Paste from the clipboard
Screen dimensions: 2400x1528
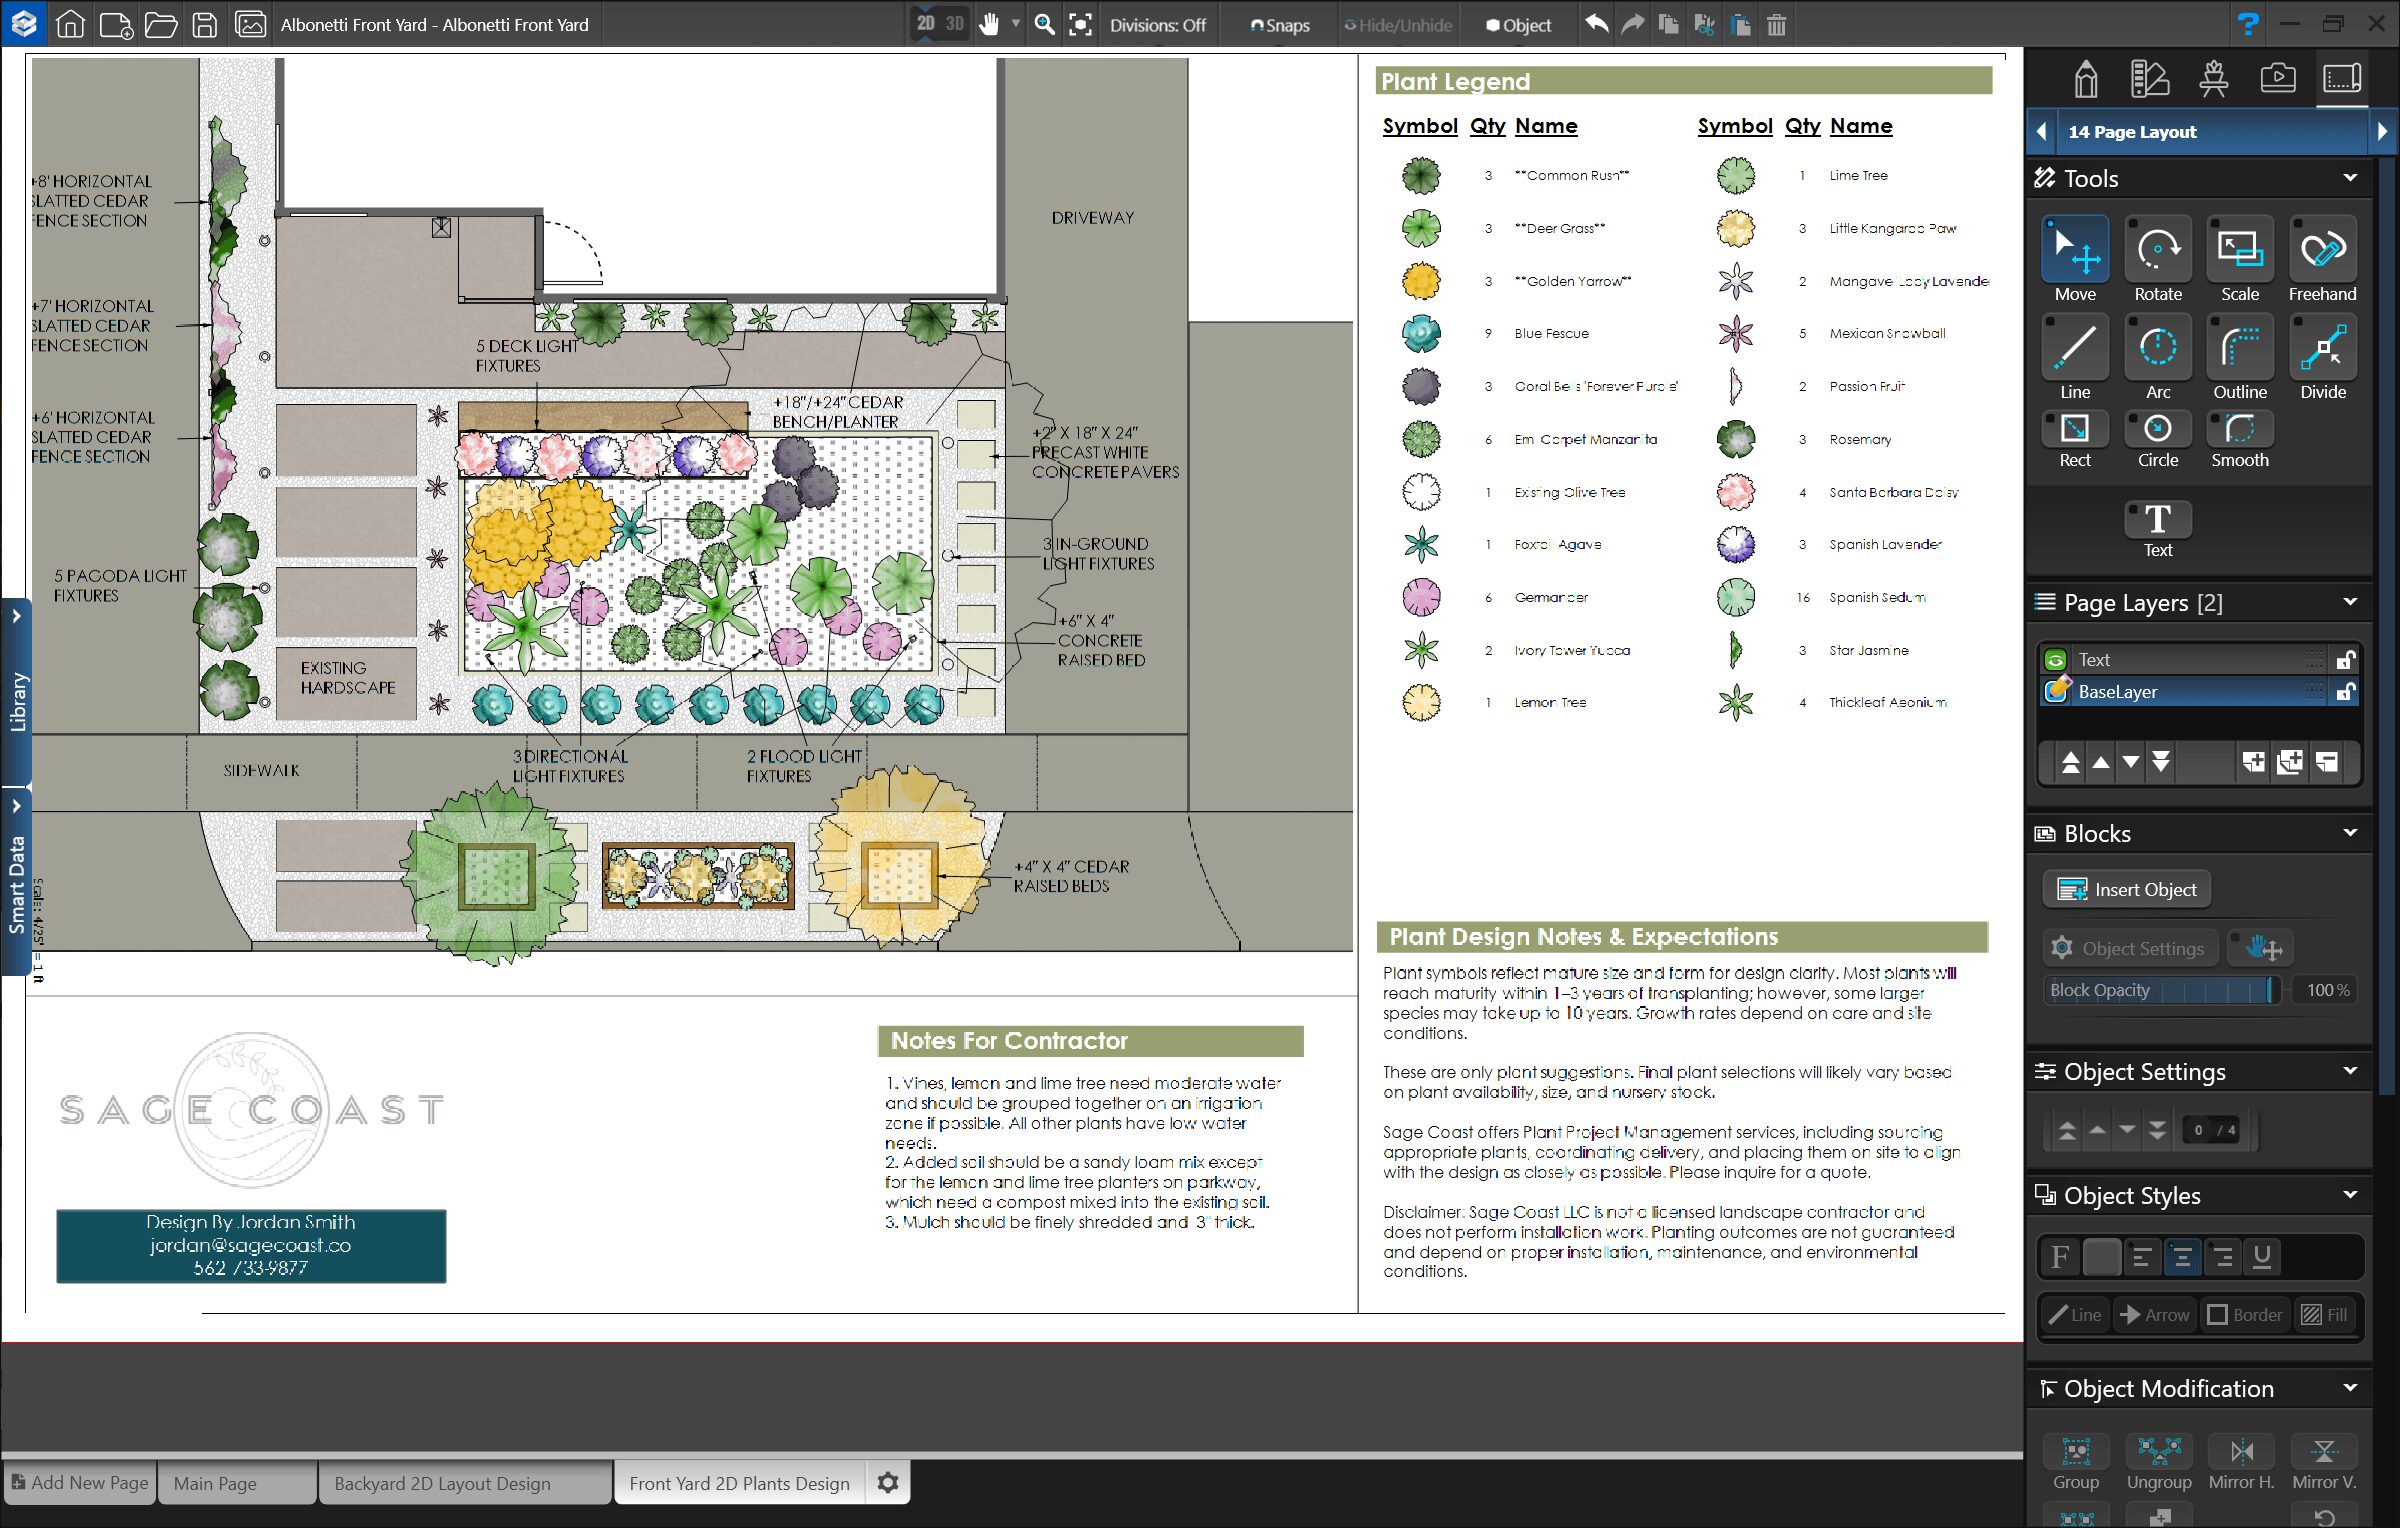1740,24
